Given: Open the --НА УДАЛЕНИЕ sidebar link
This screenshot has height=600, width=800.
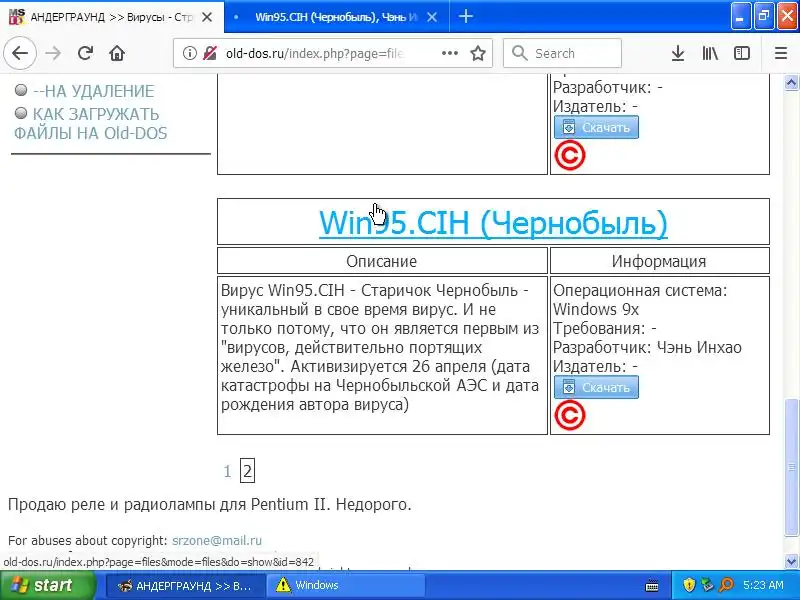Looking at the screenshot, I should coord(93,91).
